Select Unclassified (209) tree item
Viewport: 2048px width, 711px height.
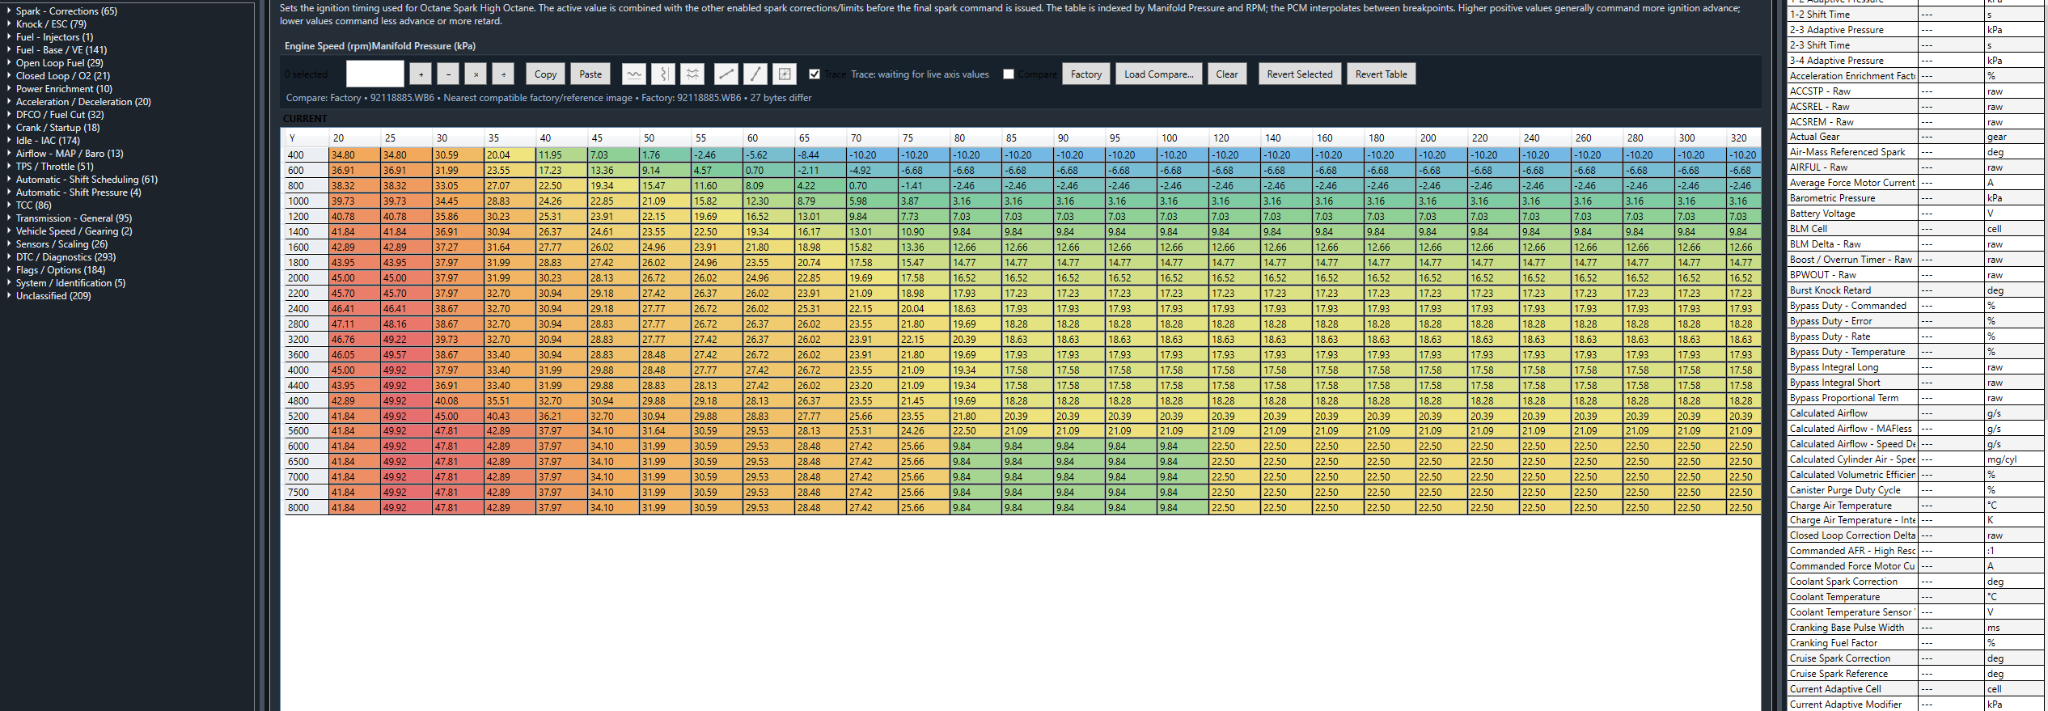click(54, 296)
